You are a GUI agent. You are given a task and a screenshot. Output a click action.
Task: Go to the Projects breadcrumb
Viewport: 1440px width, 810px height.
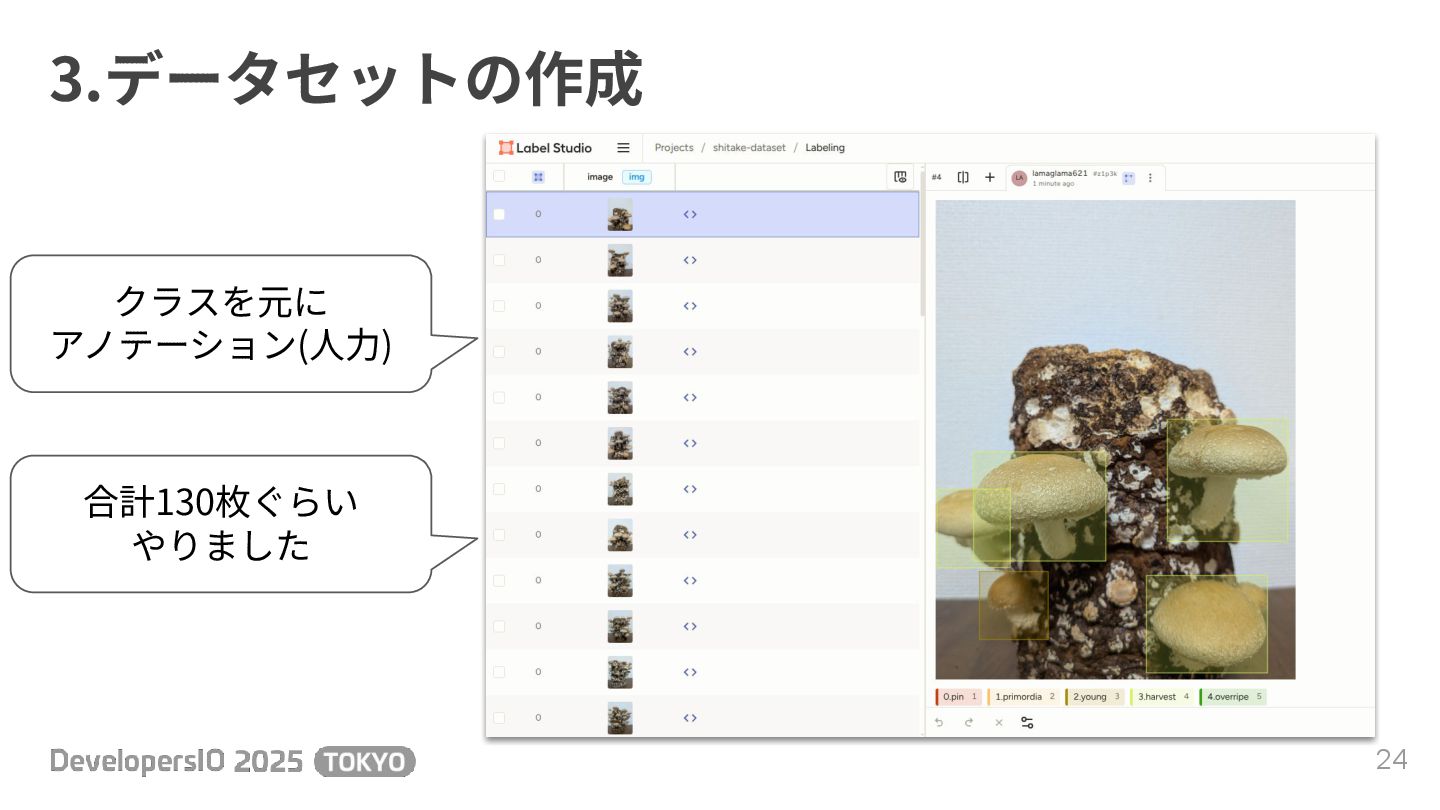point(674,148)
